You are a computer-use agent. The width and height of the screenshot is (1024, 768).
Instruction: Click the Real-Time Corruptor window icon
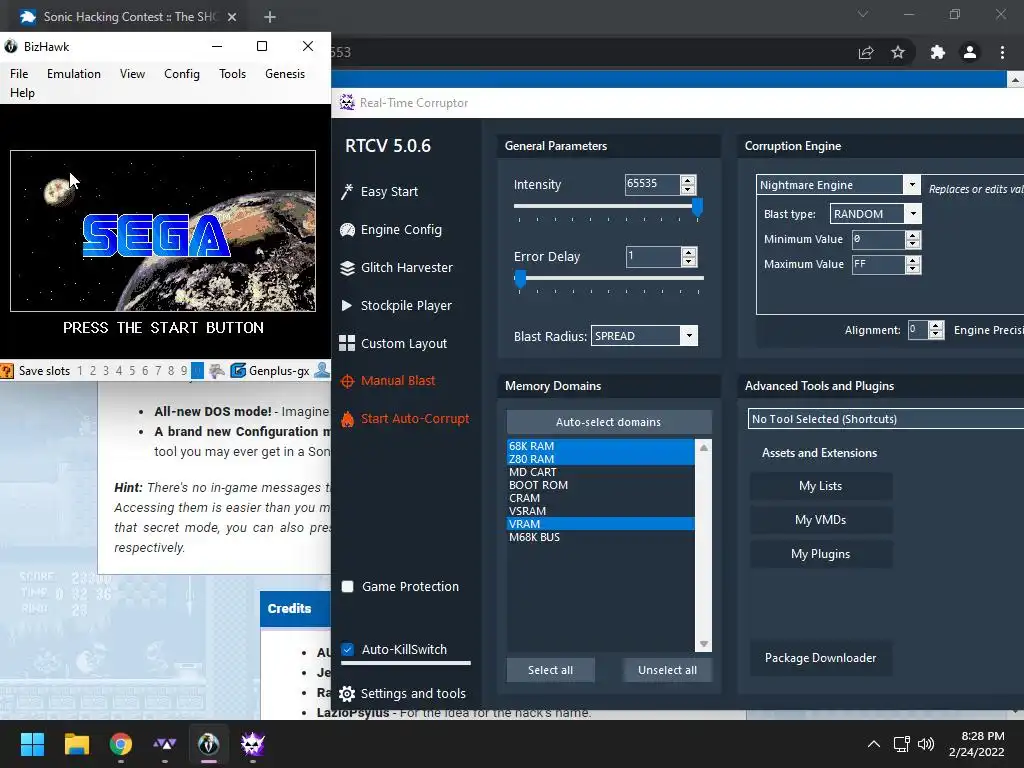346,103
